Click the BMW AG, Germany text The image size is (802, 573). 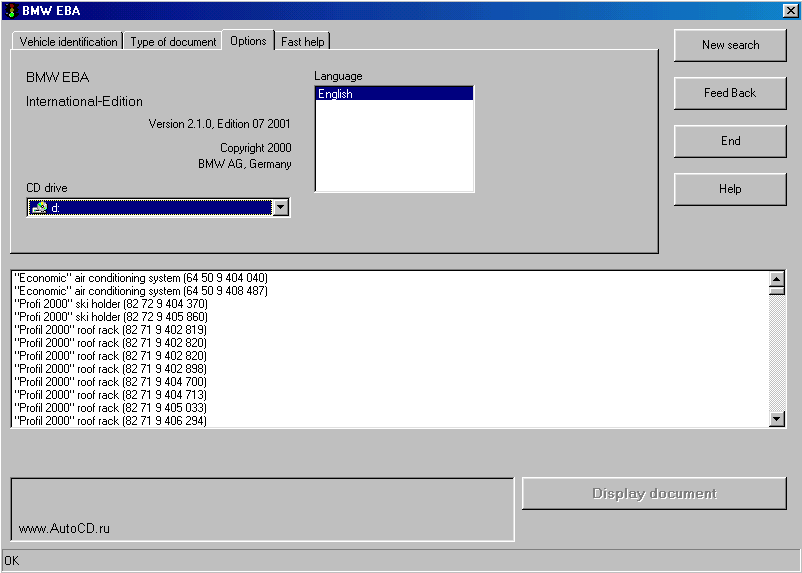point(244,164)
